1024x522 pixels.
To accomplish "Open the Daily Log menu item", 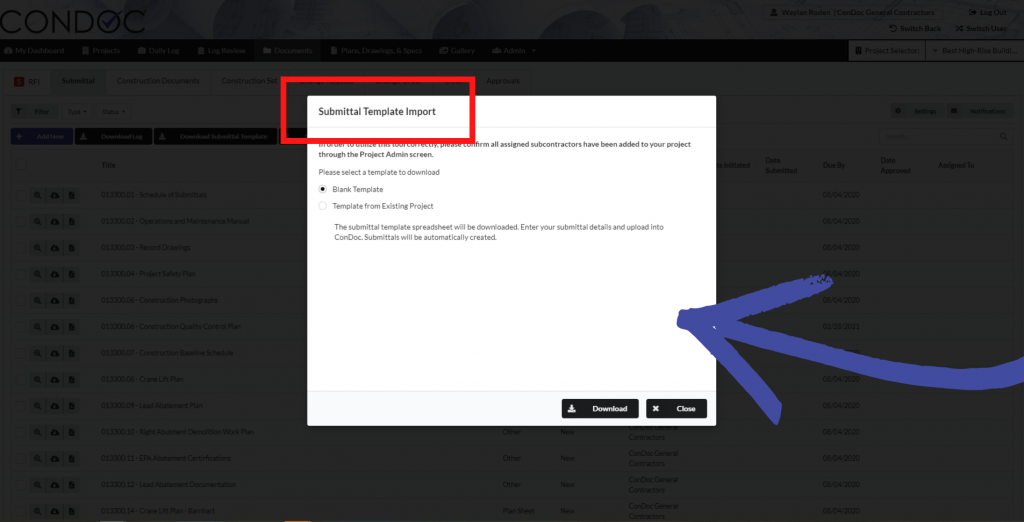I will [x=158, y=50].
